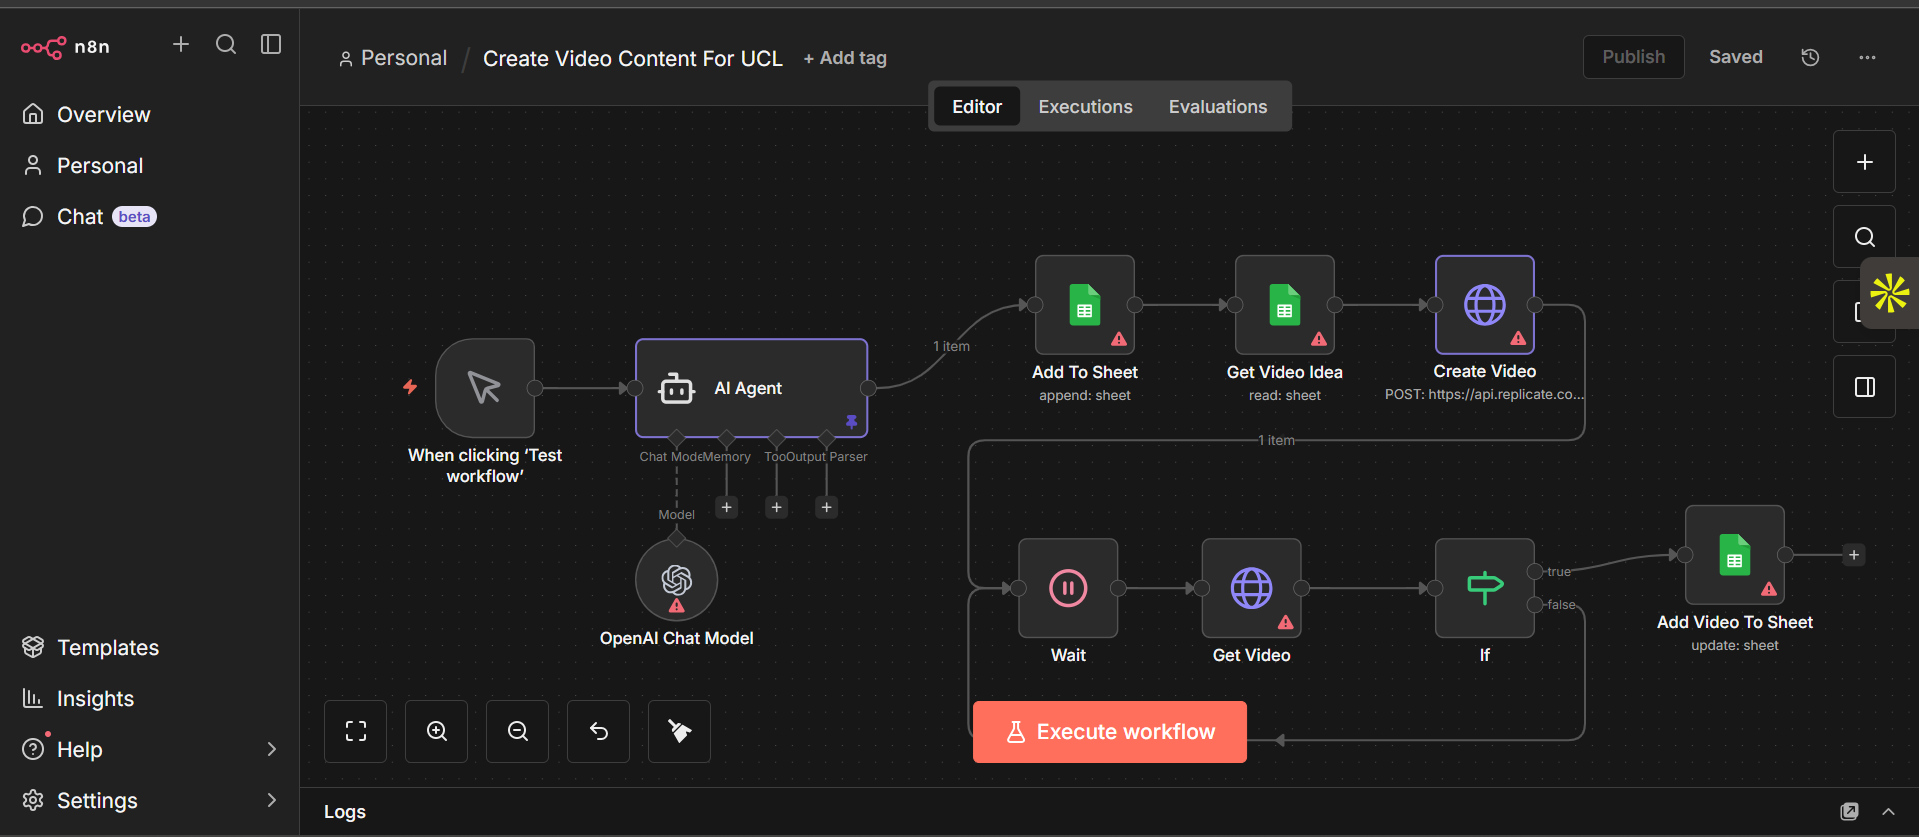Select the Create Video HTTP node
The image size is (1919, 837).
pyautogui.click(x=1484, y=305)
